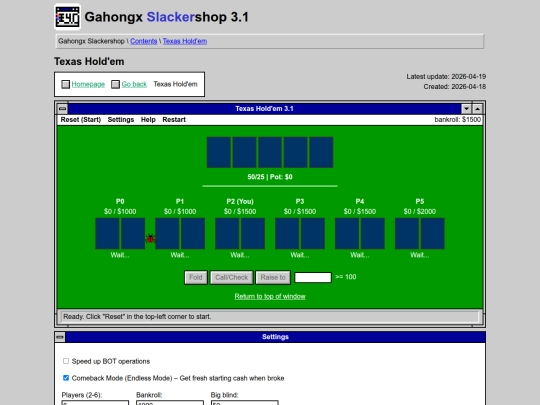Click Return to top of window link
Screen dimensions: 540x405
tap(270, 297)
